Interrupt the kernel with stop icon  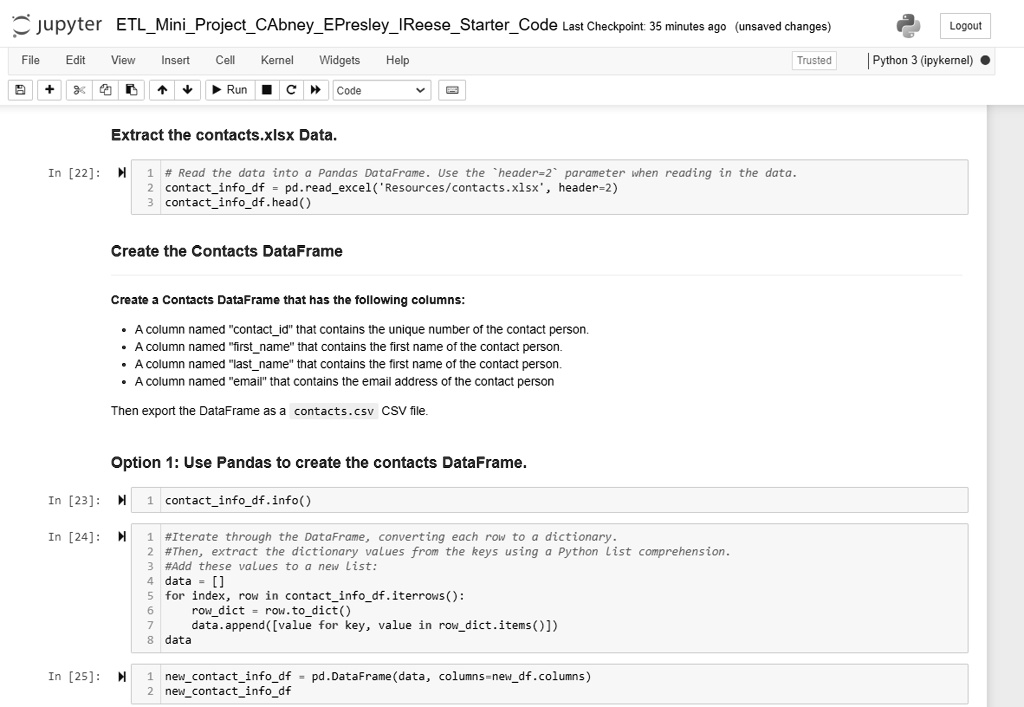[x=266, y=90]
